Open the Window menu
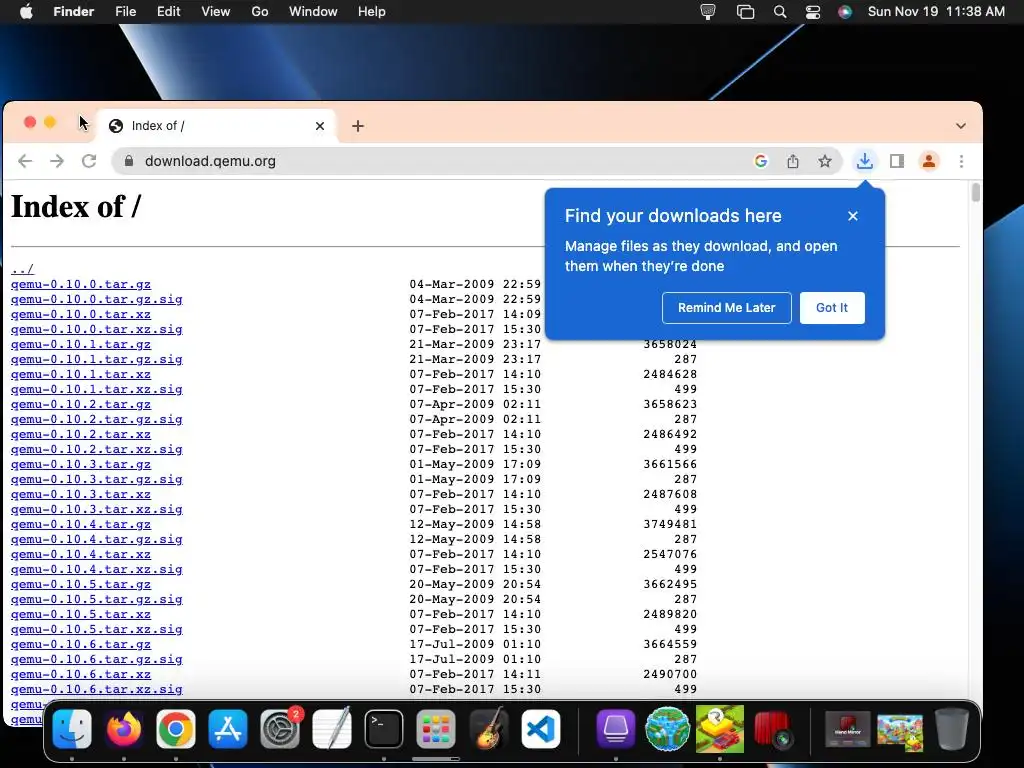 (x=313, y=12)
